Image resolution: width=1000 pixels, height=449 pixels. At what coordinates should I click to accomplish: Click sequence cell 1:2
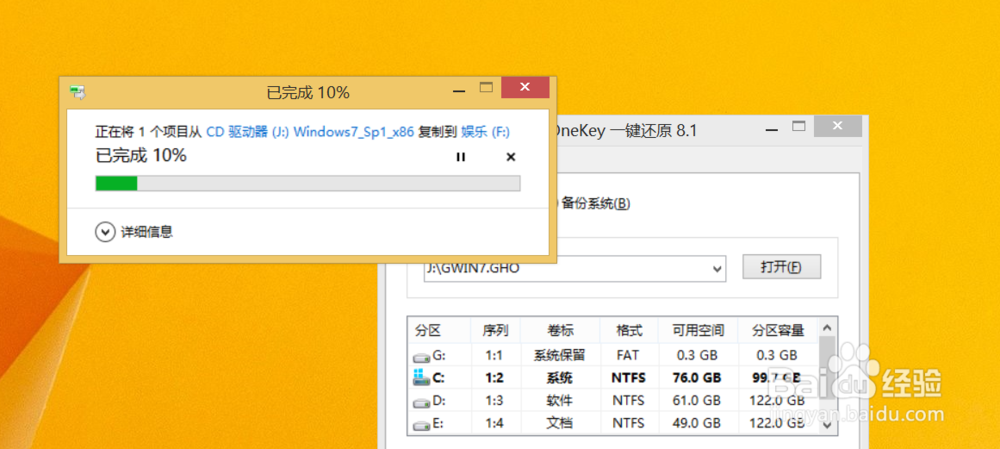(493, 378)
